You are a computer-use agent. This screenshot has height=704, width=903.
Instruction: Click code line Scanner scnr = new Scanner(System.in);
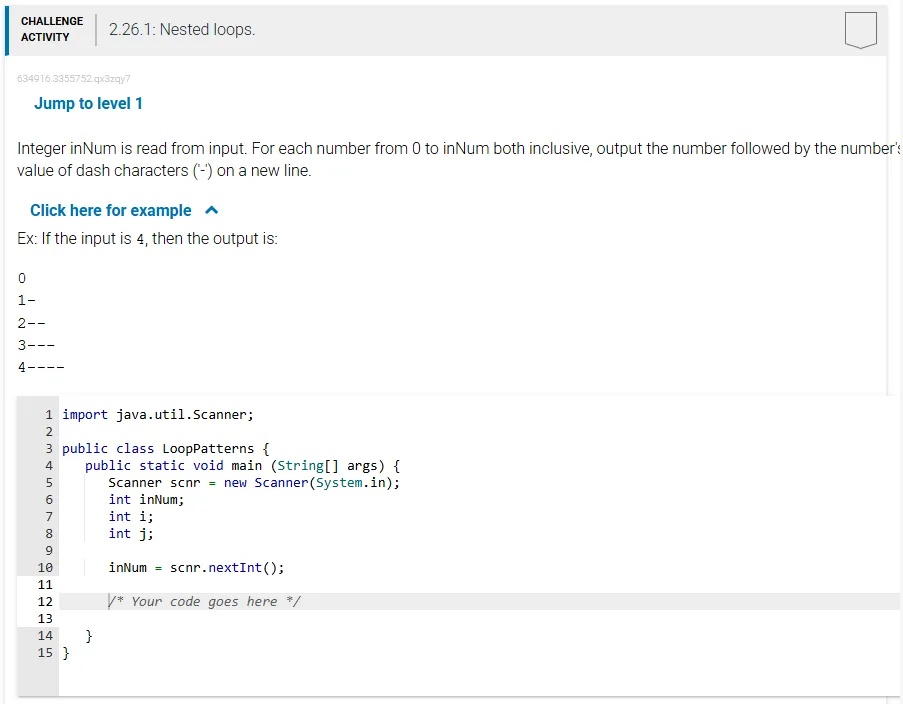coord(254,483)
